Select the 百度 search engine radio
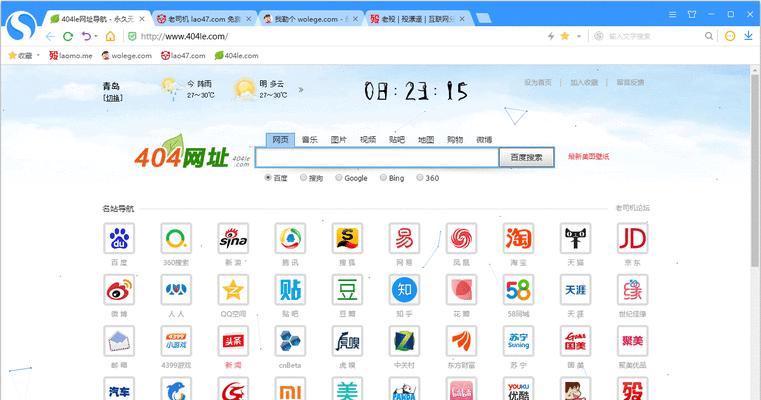Image resolution: width=761 pixels, height=400 pixels. (x=268, y=178)
